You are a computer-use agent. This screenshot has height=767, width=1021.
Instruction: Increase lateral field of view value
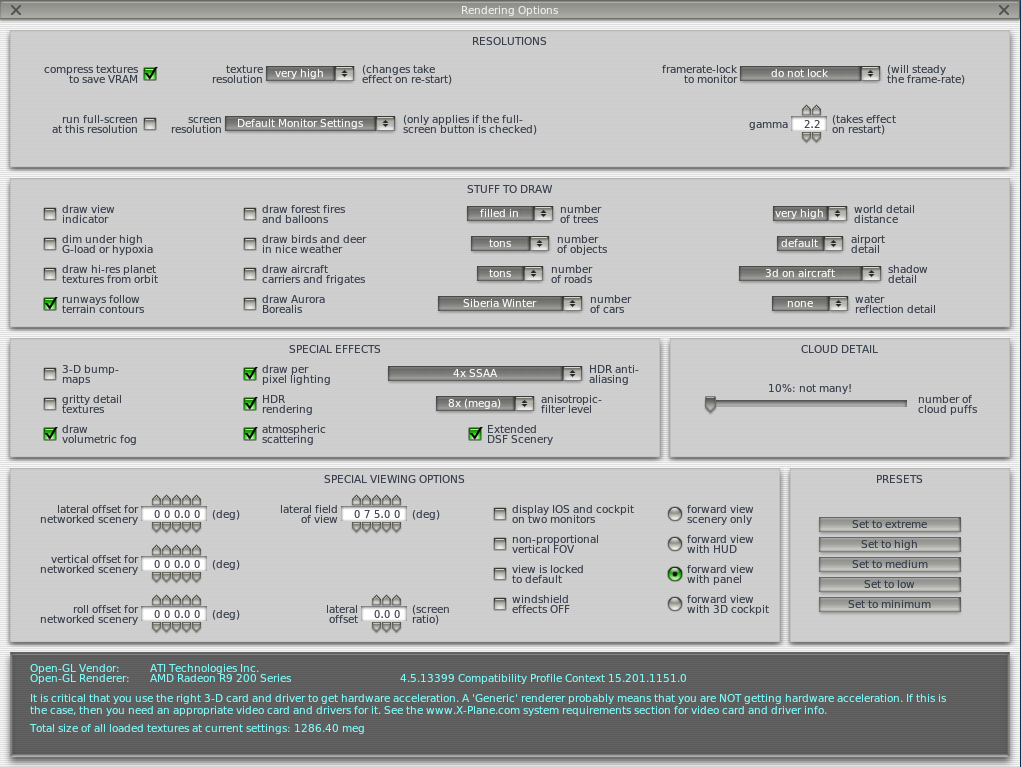click(376, 500)
